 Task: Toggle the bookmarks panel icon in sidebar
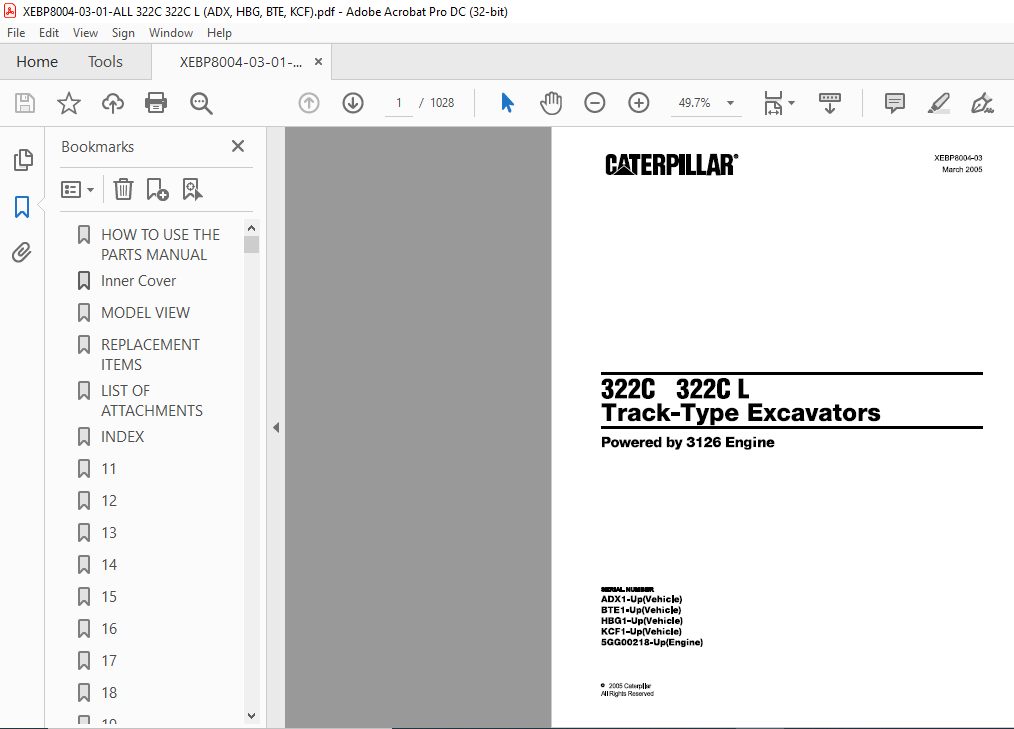[x=22, y=207]
